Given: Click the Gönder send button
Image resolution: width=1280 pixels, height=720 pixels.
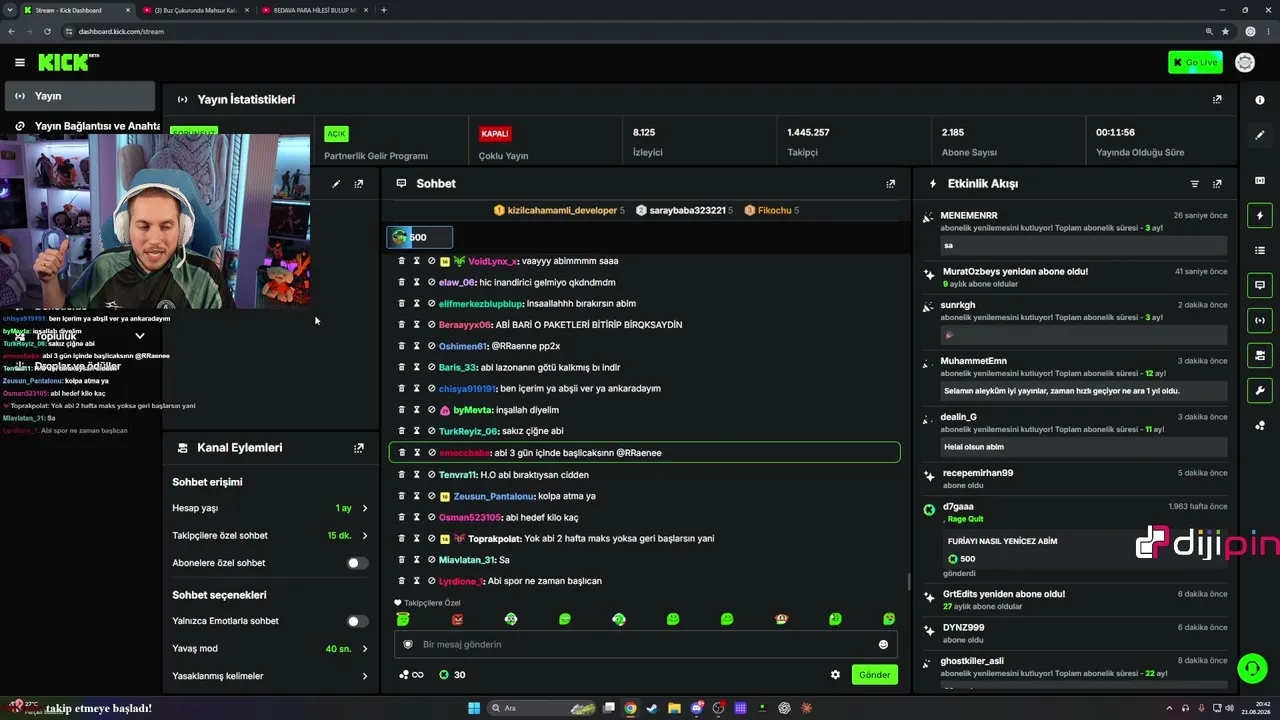Looking at the screenshot, I should 874,675.
